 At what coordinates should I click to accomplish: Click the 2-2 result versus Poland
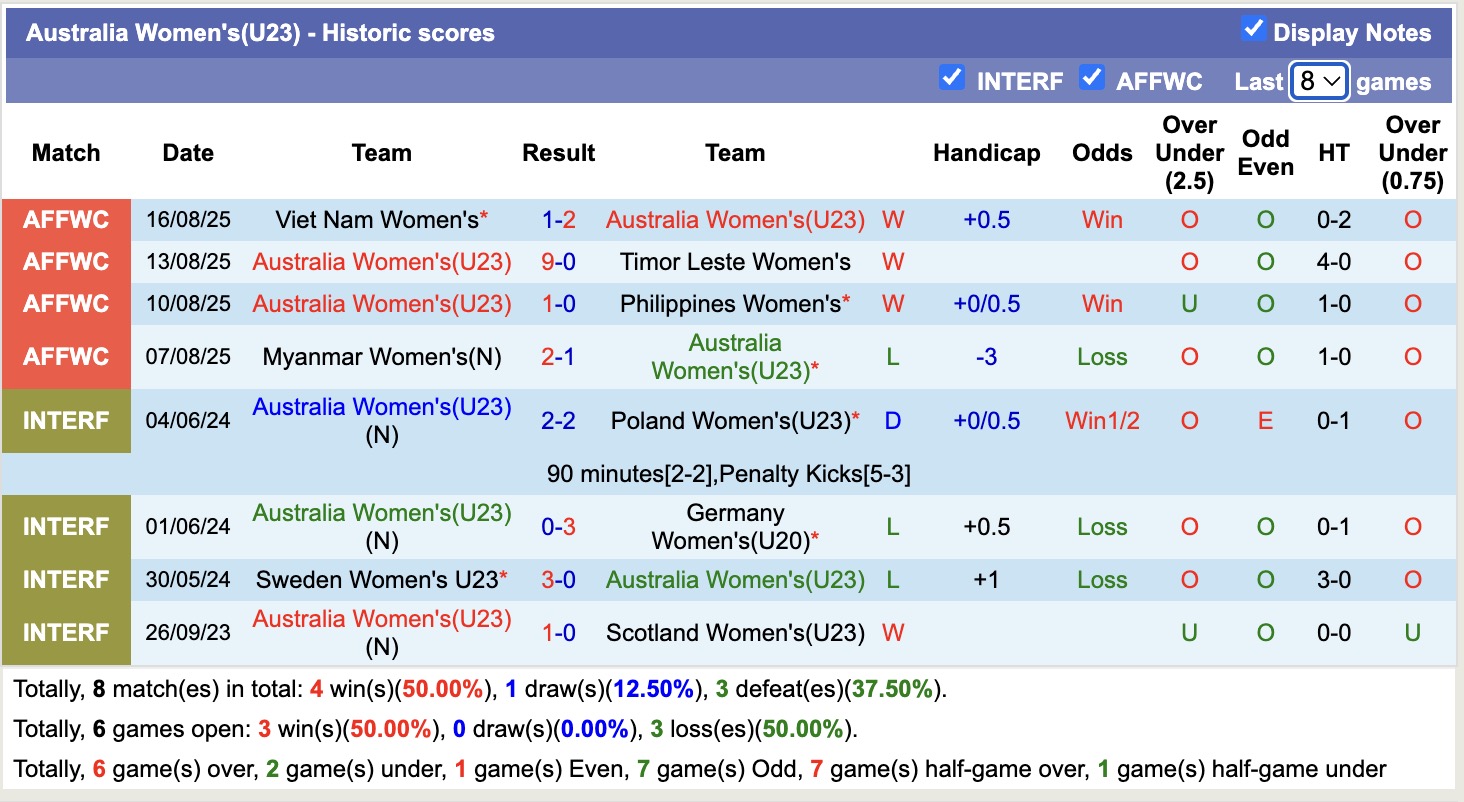pyautogui.click(x=558, y=421)
